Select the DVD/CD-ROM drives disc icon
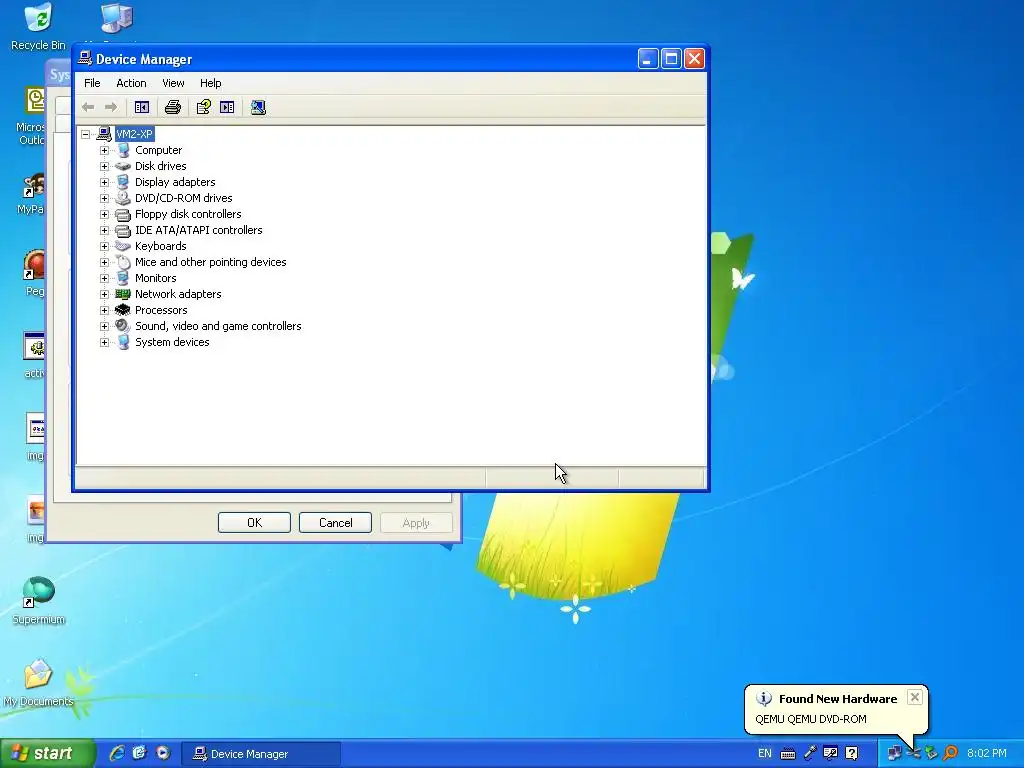The image size is (1024, 768). tap(123, 198)
